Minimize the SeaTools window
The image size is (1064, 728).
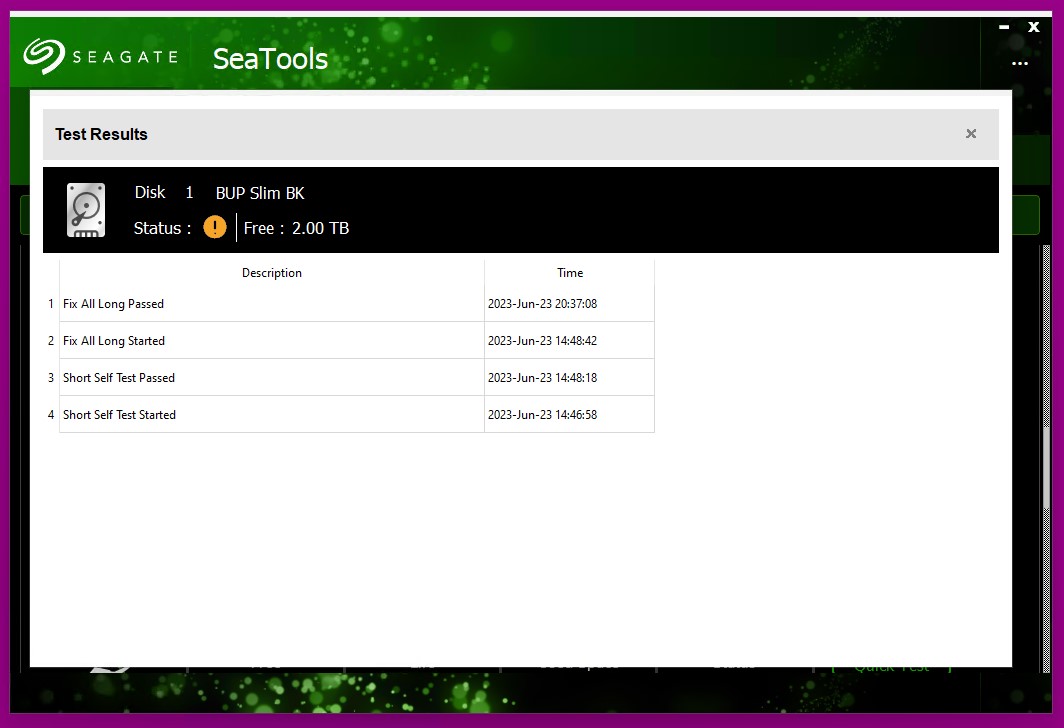[x=1004, y=28]
